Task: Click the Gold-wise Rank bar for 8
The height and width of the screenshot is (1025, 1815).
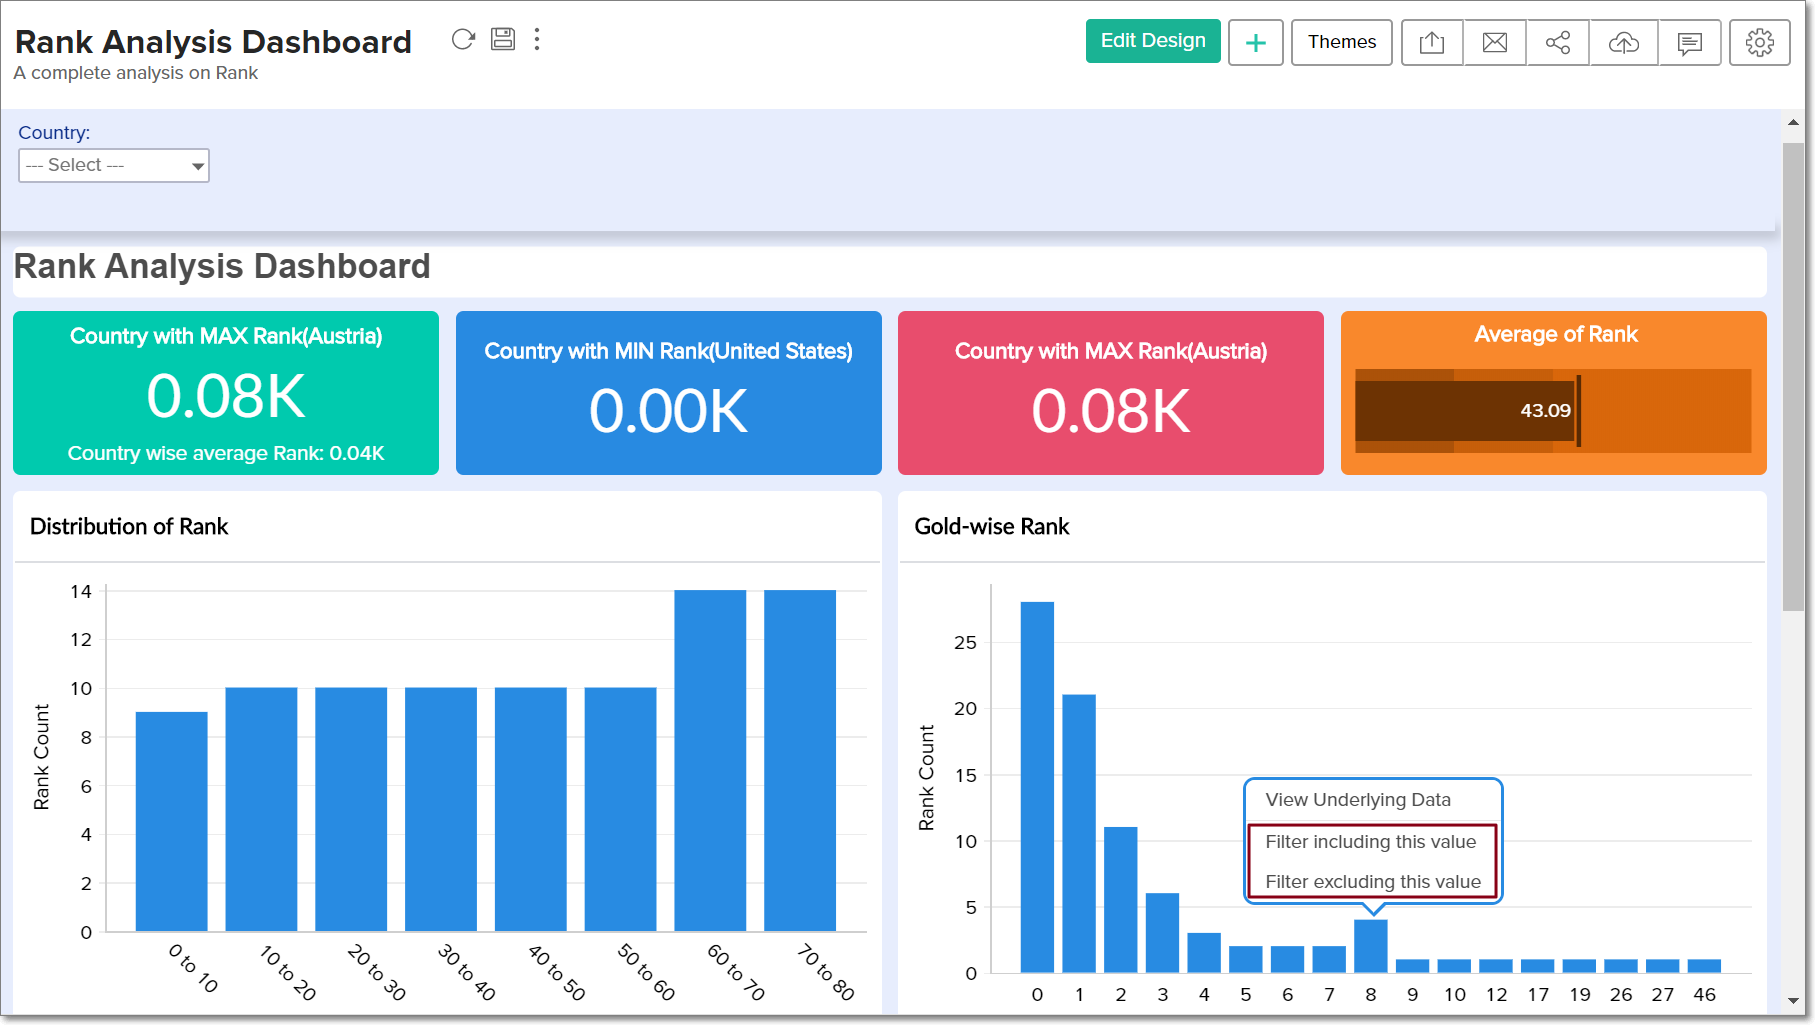Action: [1371, 946]
